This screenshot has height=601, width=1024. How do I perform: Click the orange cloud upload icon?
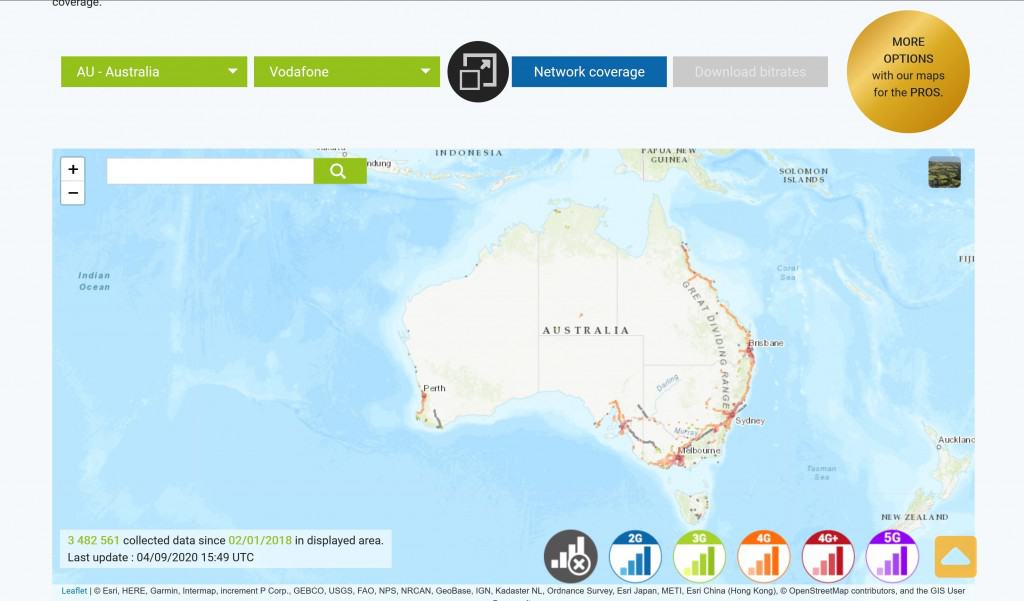[955, 557]
